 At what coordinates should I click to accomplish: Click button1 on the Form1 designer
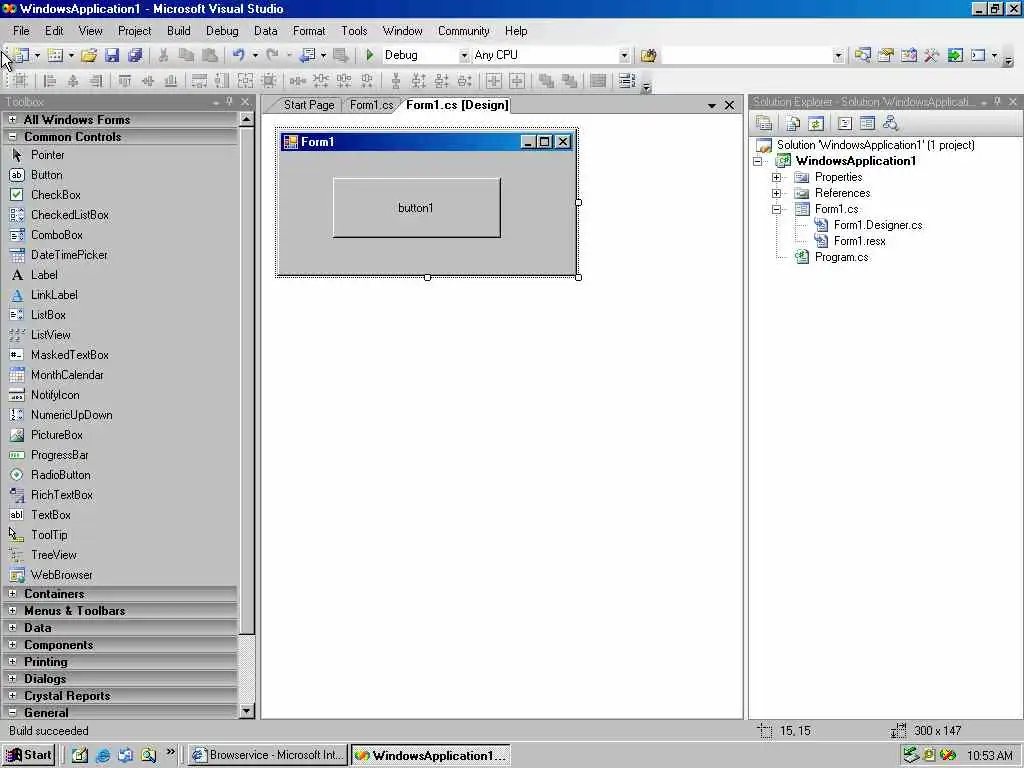pyautogui.click(x=417, y=208)
